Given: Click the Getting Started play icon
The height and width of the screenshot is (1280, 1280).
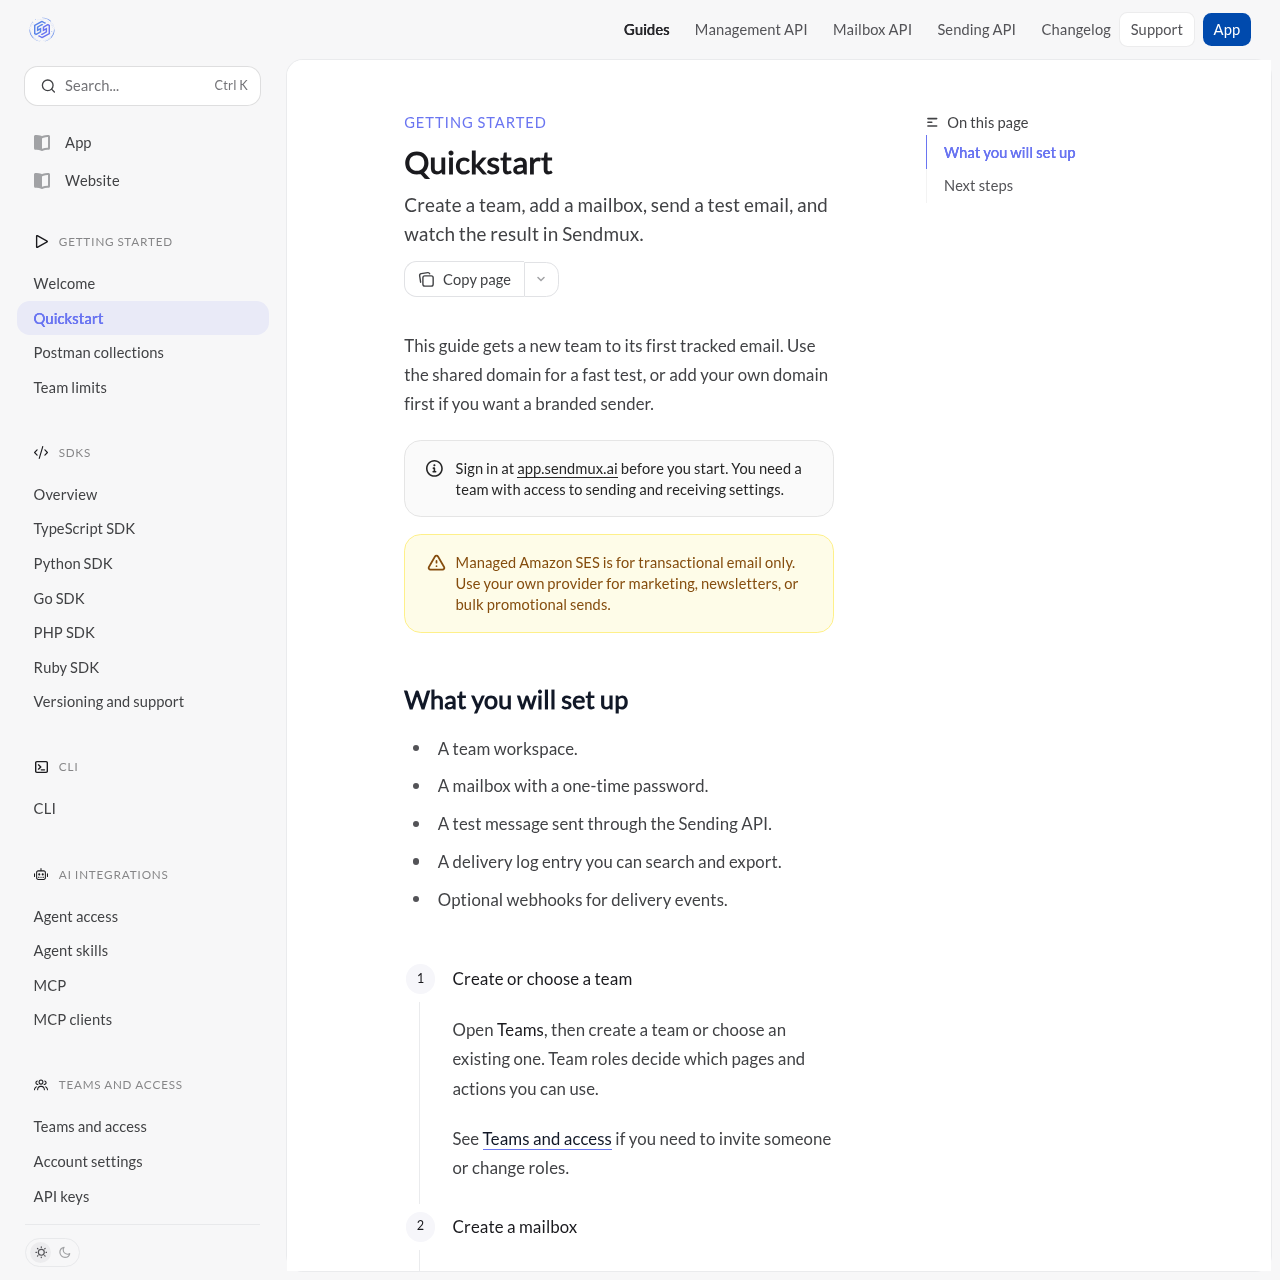Looking at the screenshot, I should (41, 242).
